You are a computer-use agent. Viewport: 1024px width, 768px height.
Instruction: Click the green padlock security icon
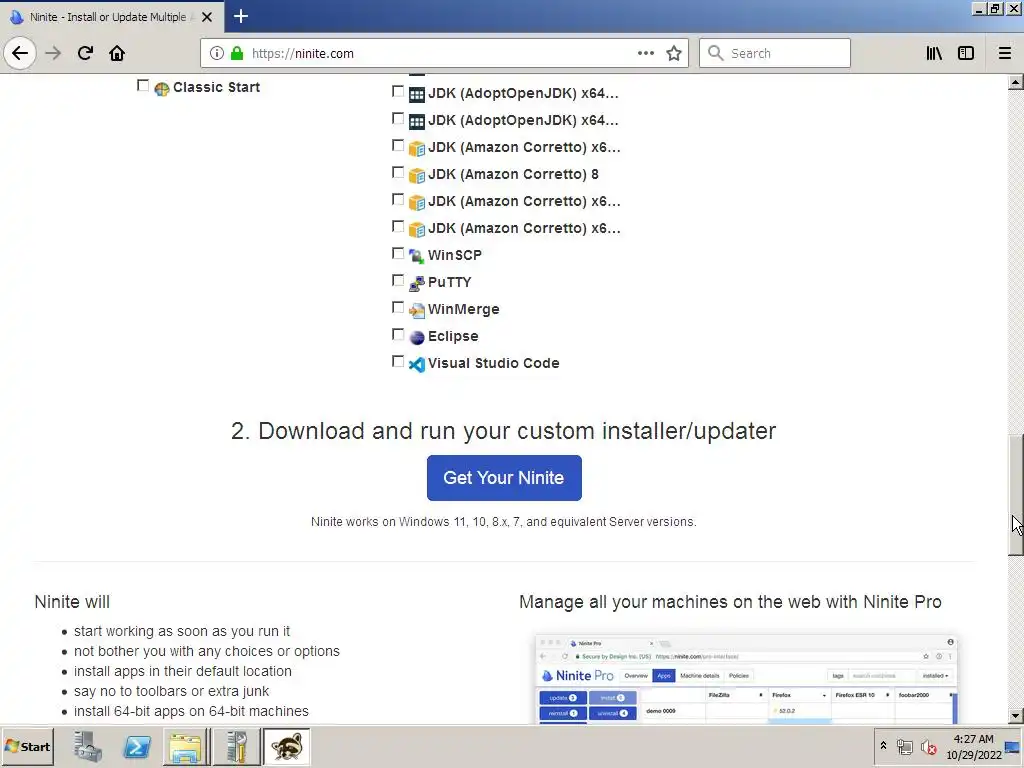click(x=237, y=53)
